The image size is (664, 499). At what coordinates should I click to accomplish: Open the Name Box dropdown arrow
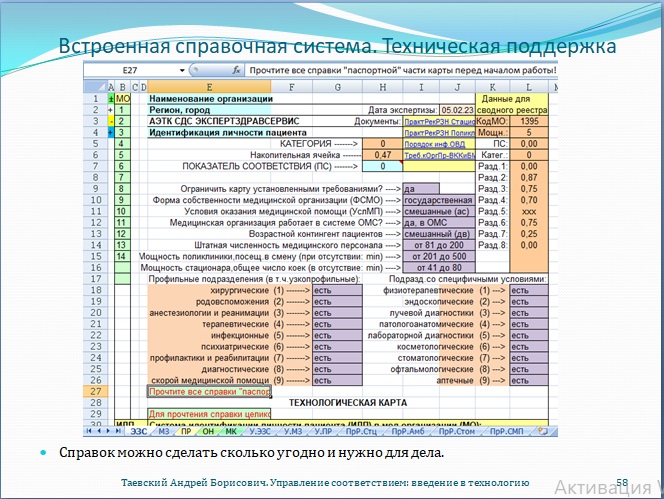pos(182,70)
